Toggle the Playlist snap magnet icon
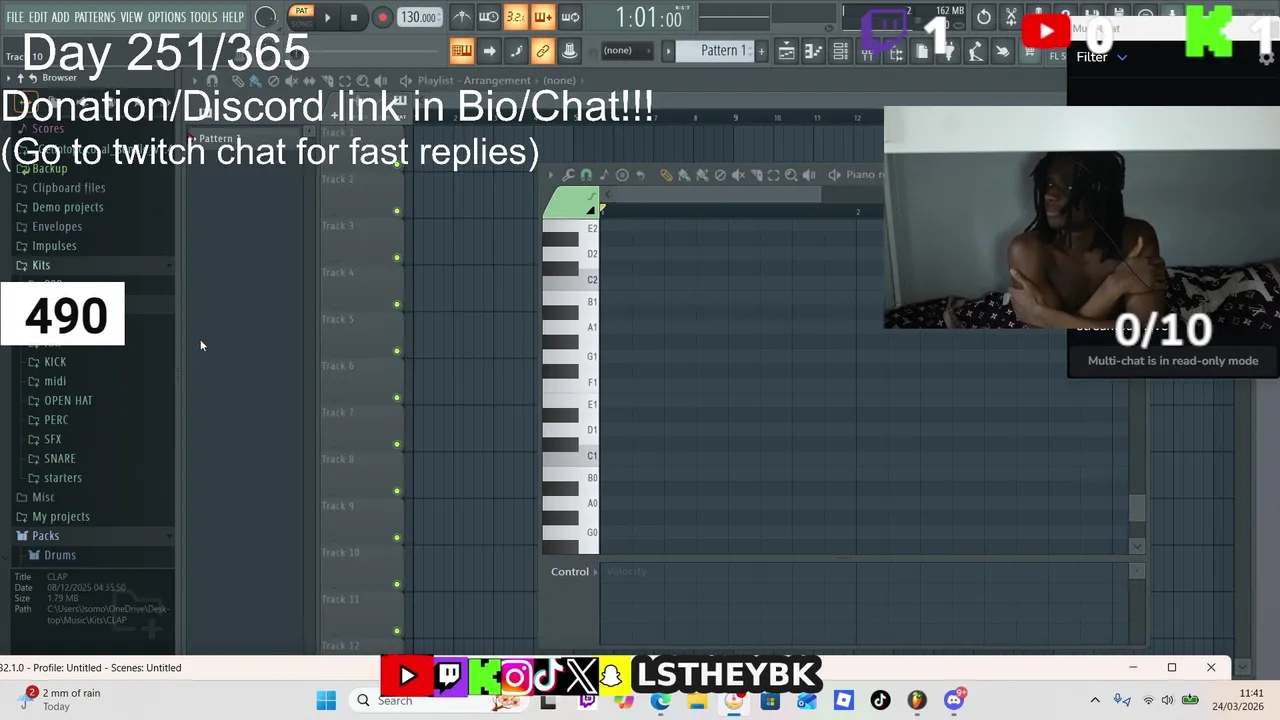Screen dimensions: 1280x720 (212, 81)
